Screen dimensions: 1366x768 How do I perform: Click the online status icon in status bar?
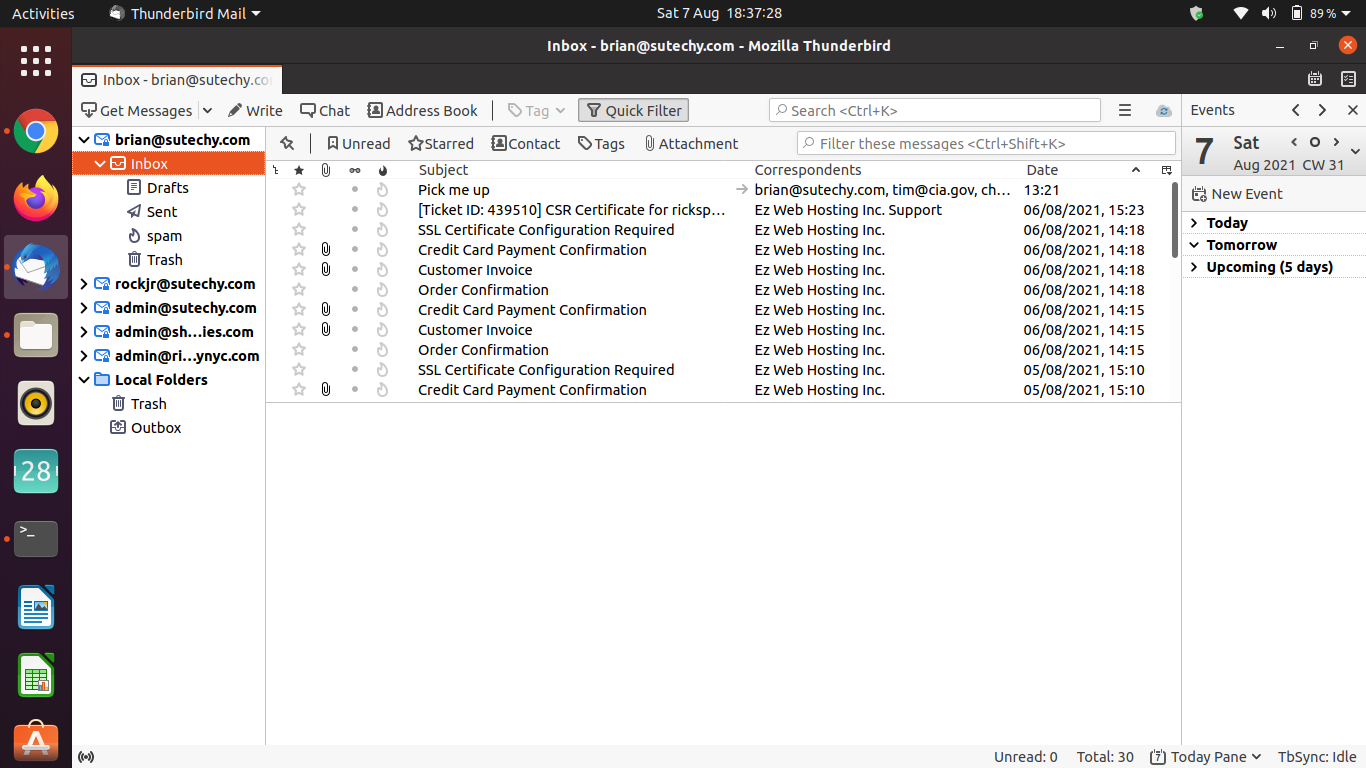click(86, 757)
